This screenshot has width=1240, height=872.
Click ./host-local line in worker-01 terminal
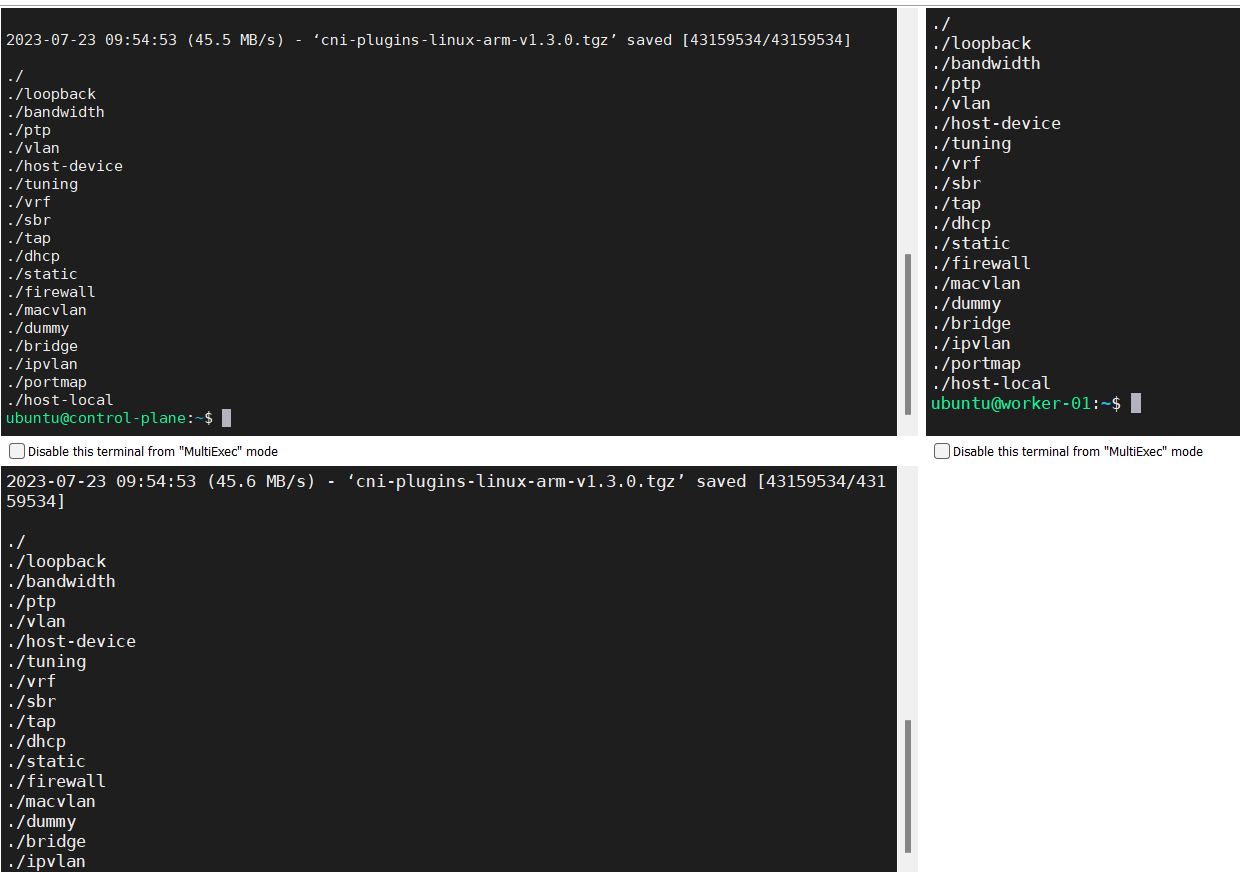click(x=991, y=383)
